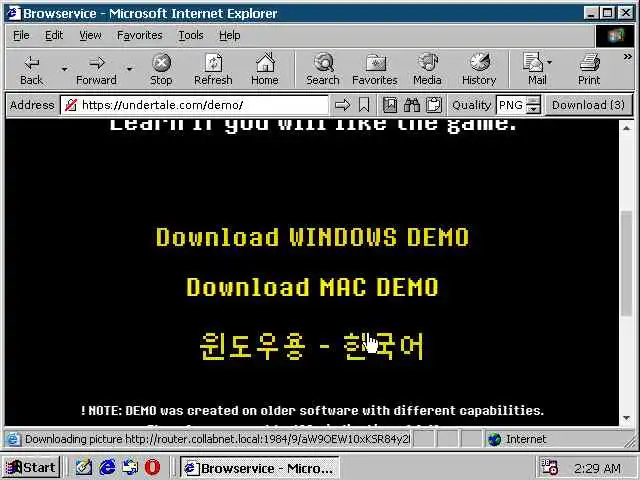Click the vertical scrollbar down arrow

coord(627,418)
